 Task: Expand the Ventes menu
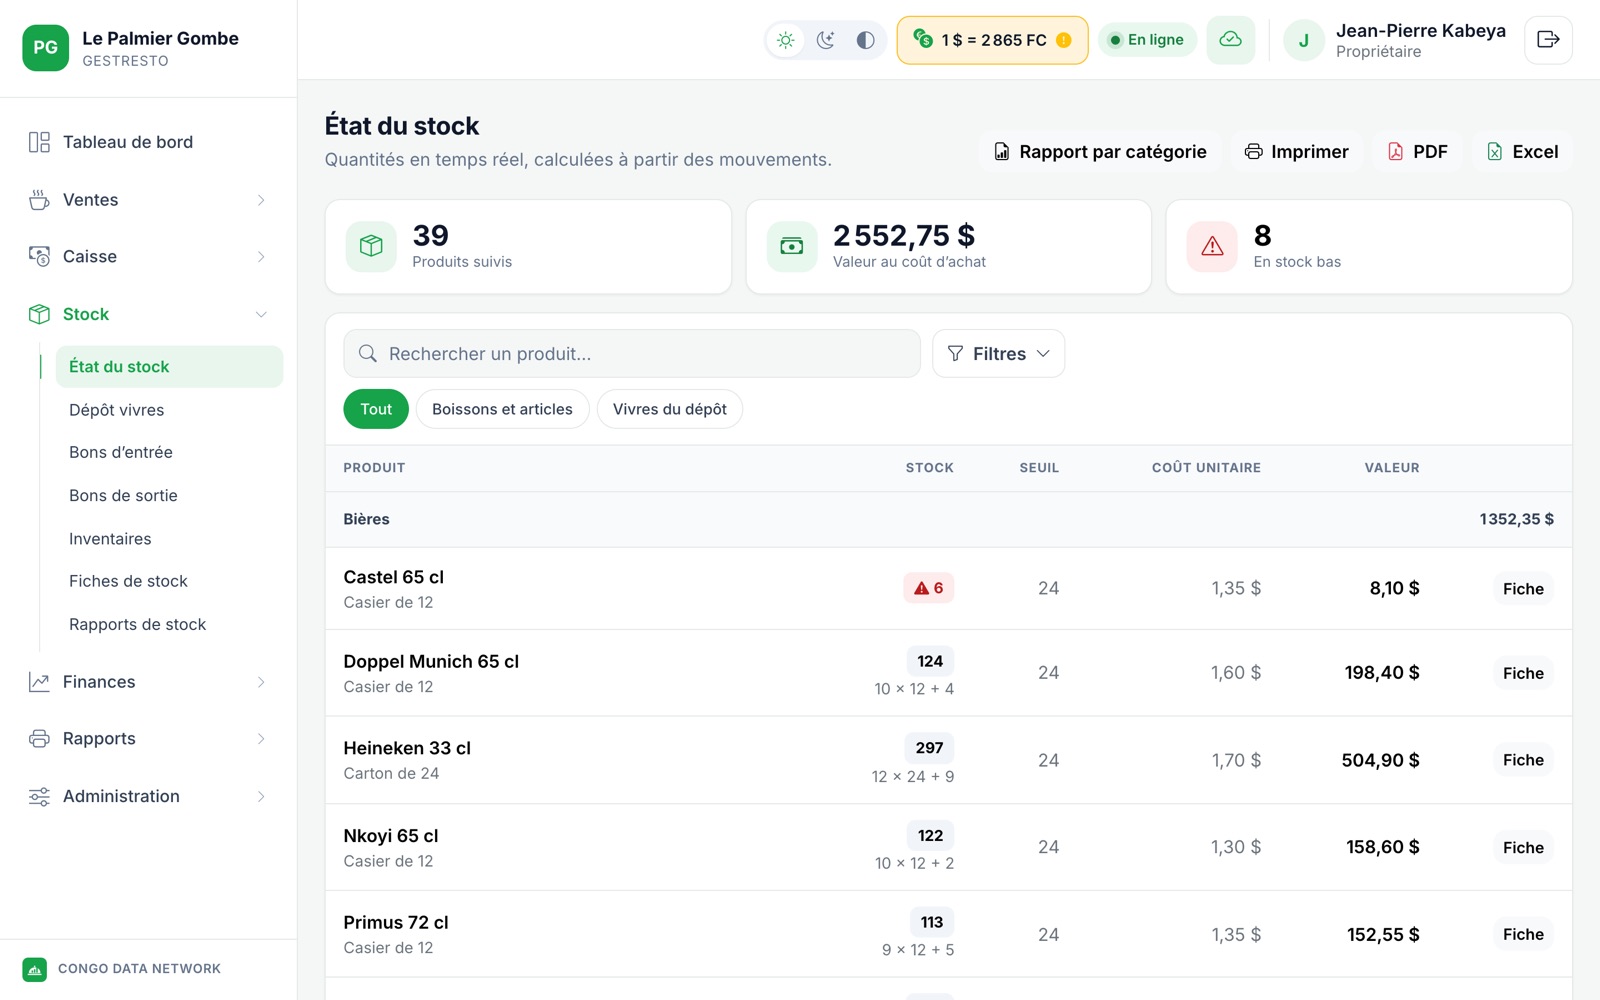(148, 200)
